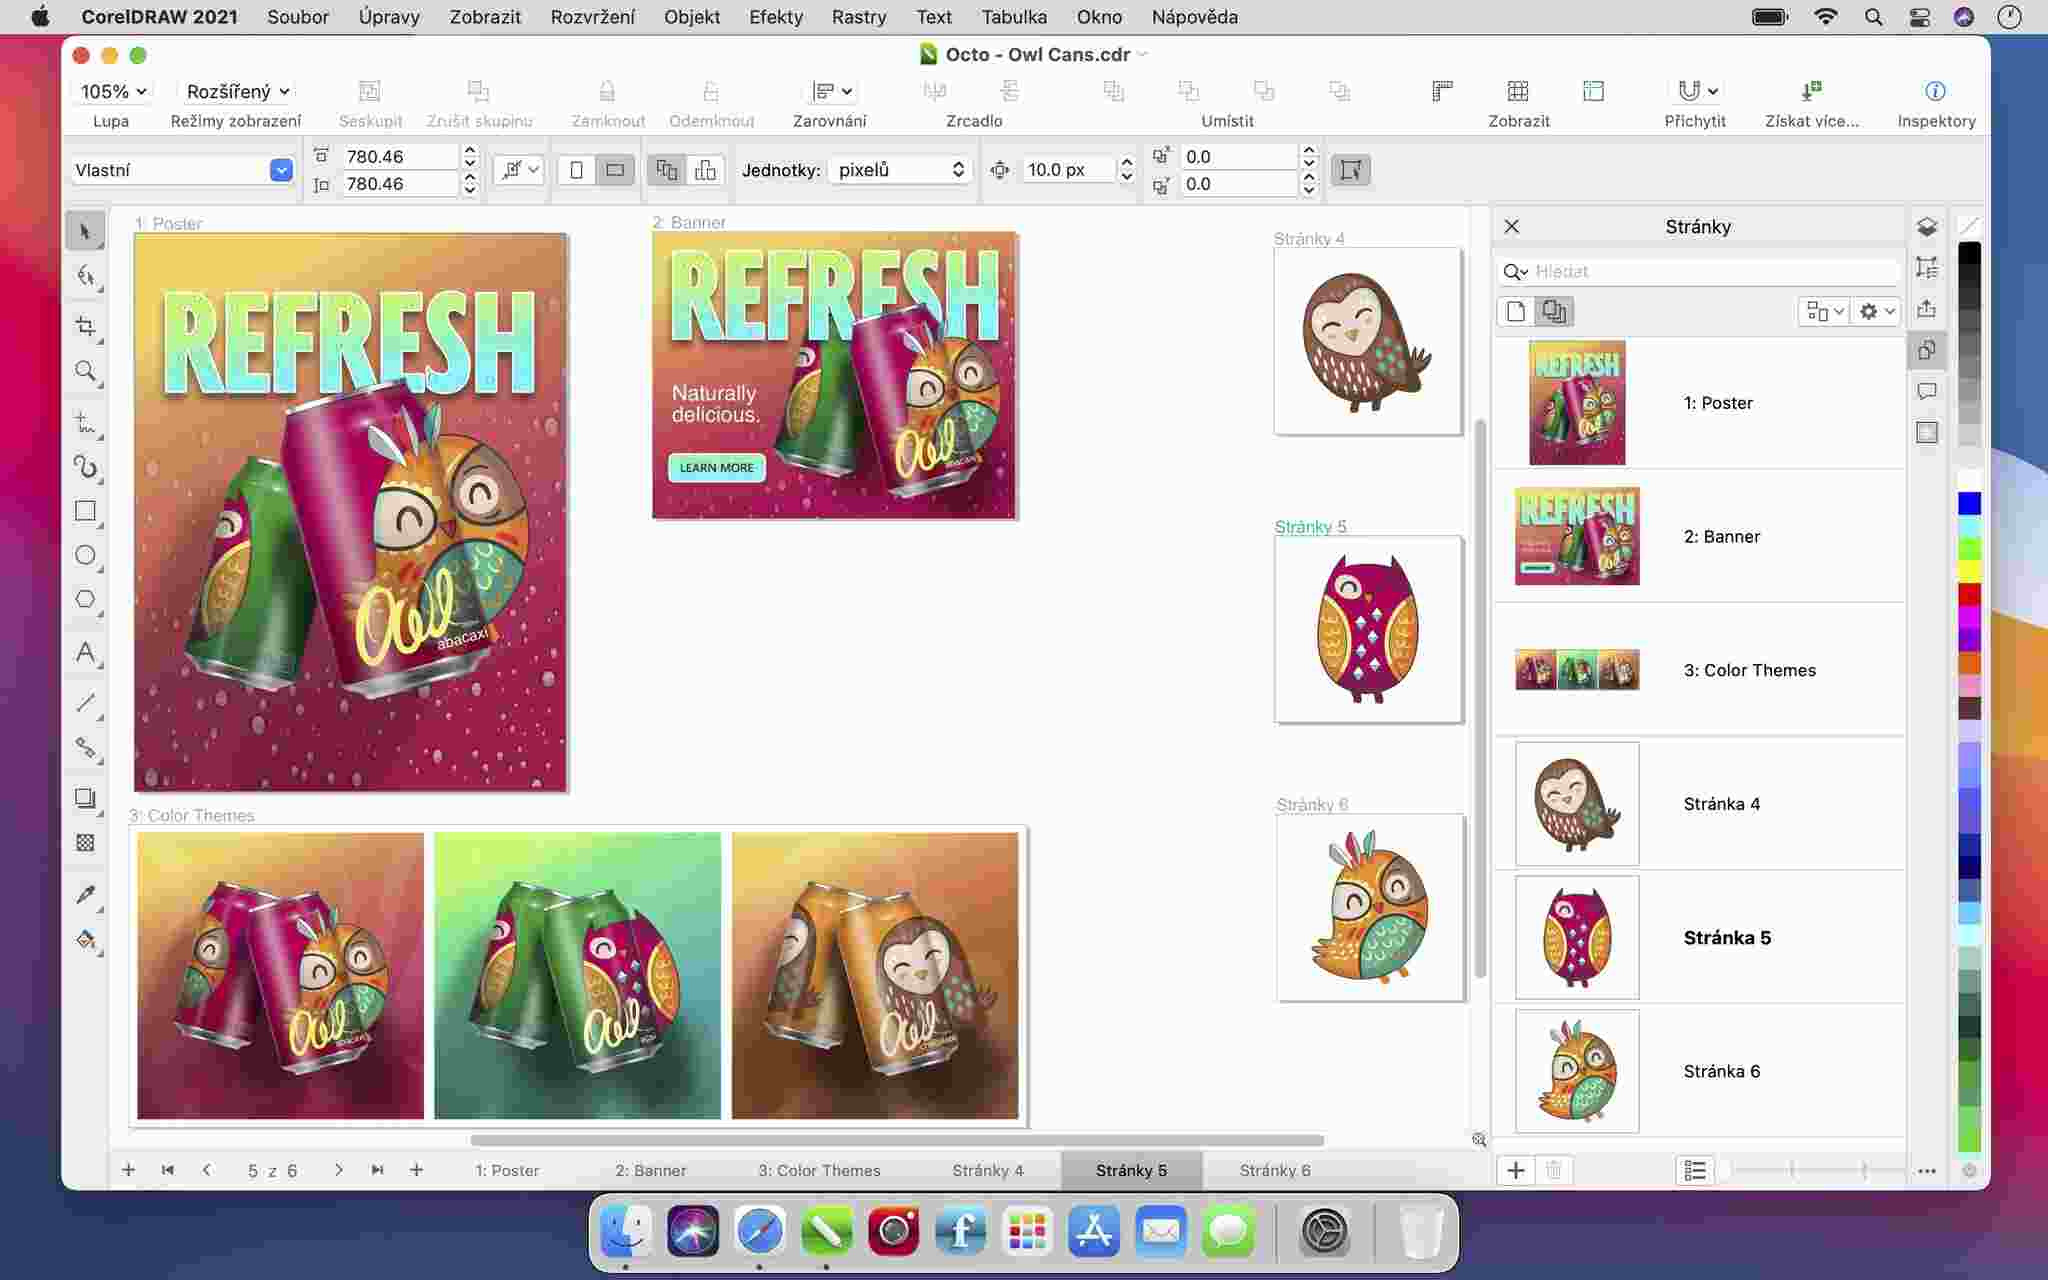Open the Vlastní page size dropdown
Viewport: 2048px width, 1280px height.
click(x=281, y=170)
